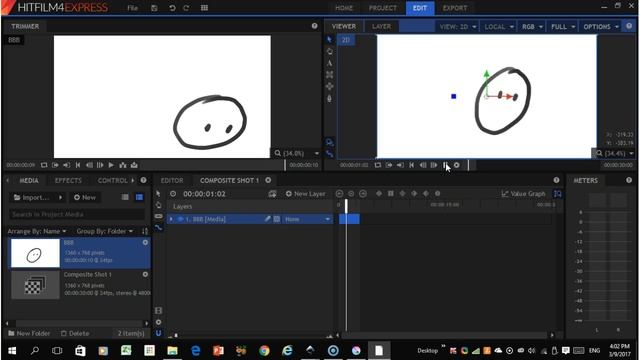
Task: Select the Mask tool in Viewer toolbar
Action: pyautogui.click(x=329, y=75)
